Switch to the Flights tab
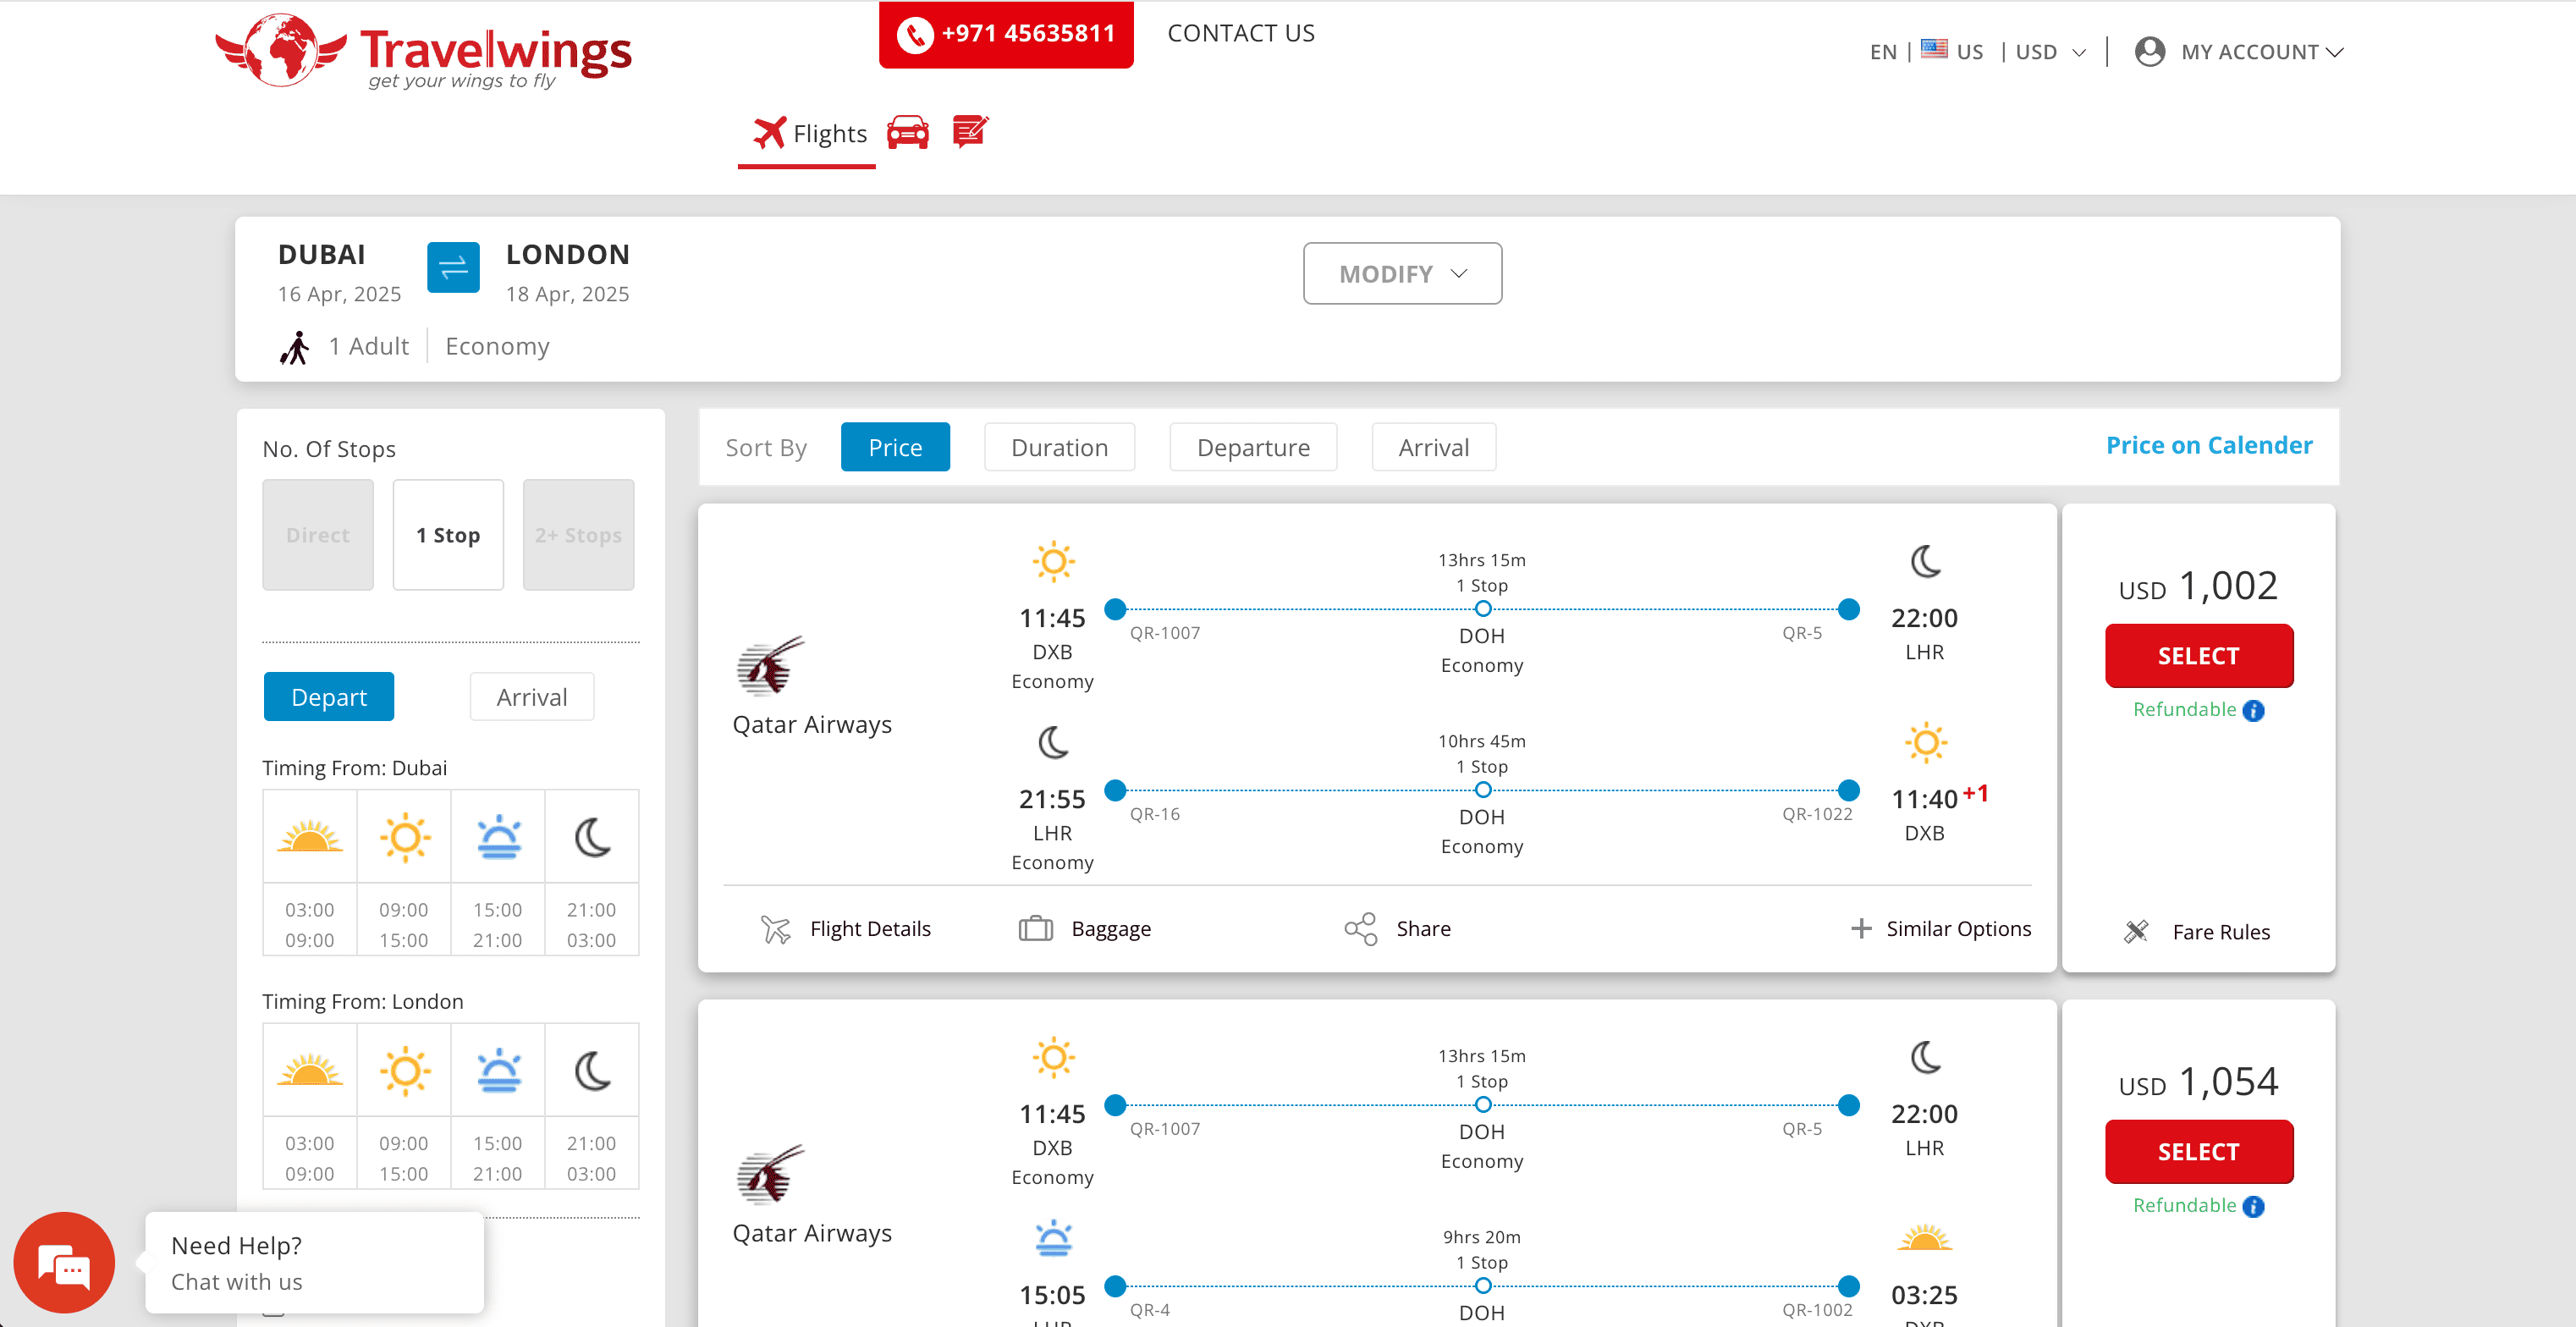This screenshot has height=1327, width=2576. click(808, 134)
